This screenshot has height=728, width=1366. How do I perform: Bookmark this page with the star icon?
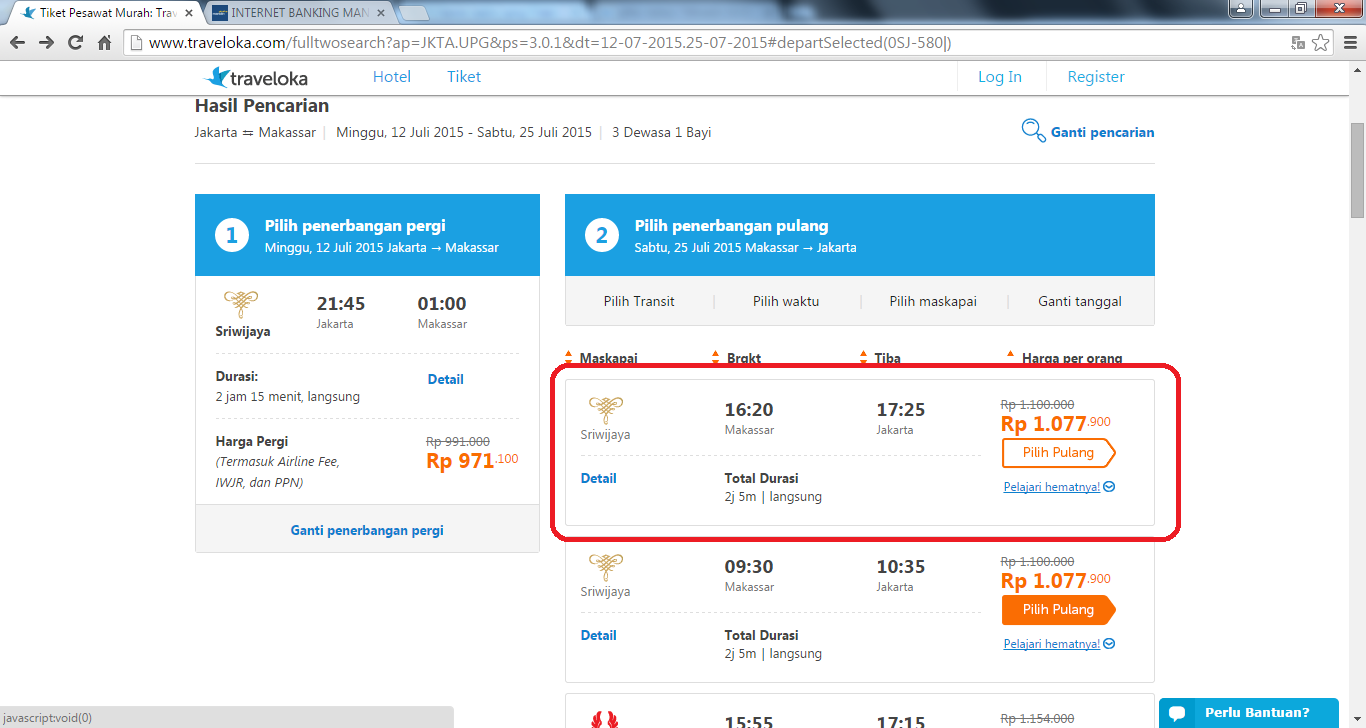[x=1320, y=43]
